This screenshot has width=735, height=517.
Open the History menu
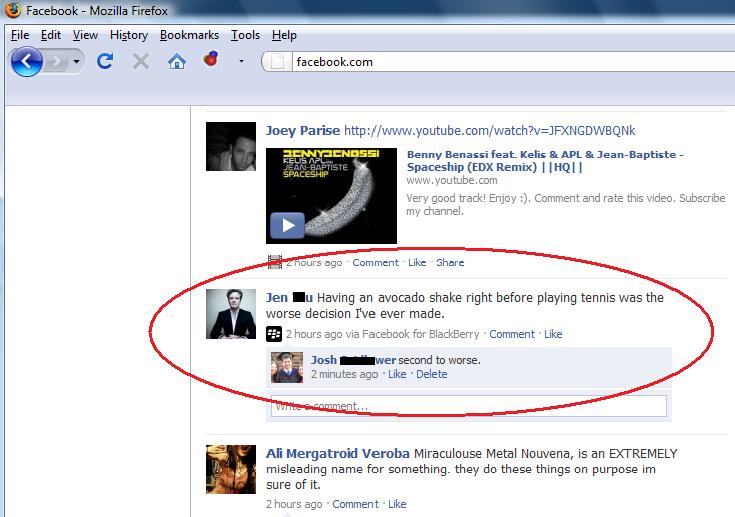coord(129,35)
